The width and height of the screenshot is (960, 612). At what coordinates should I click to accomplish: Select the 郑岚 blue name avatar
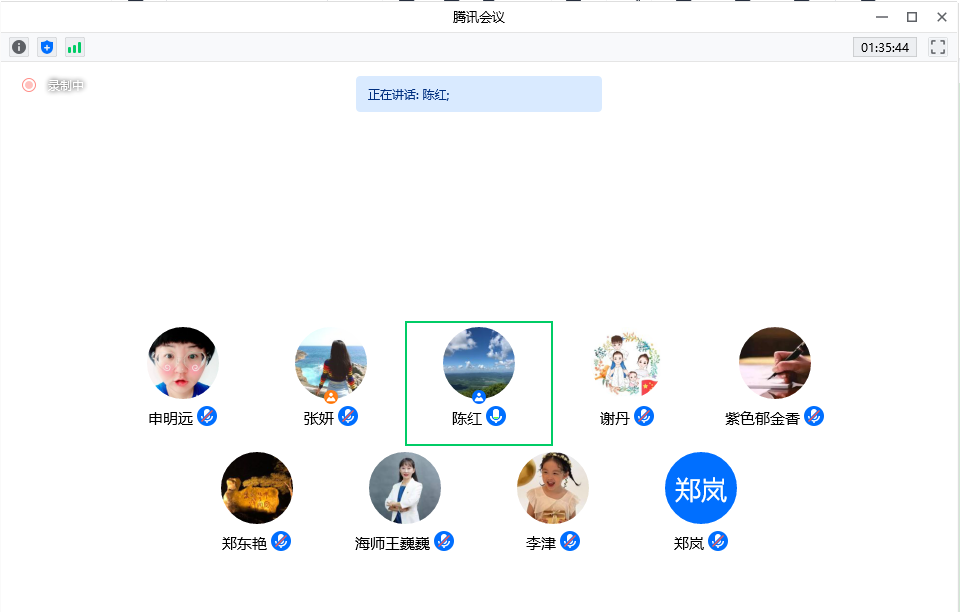tap(701, 488)
